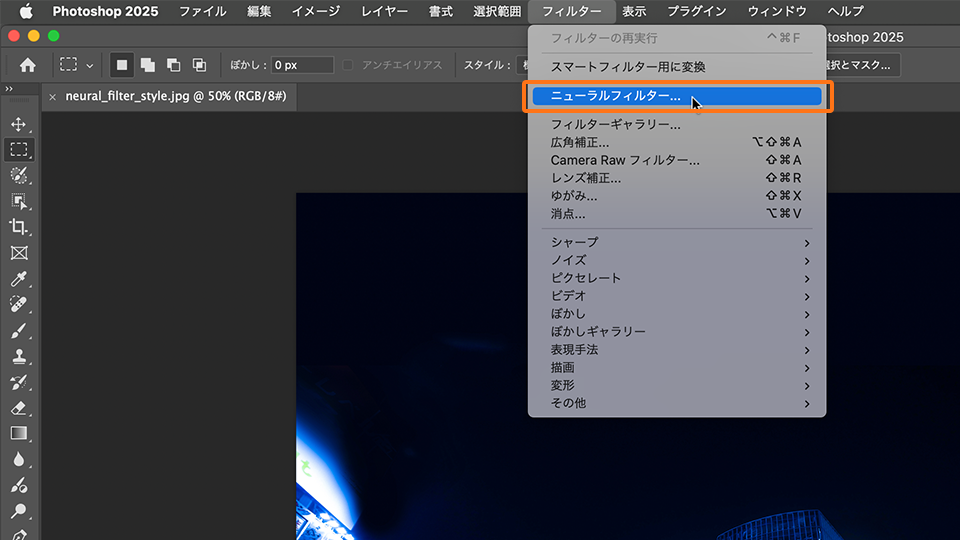Screen dimensions: 960x540
Task: Expand the ノイズ submenu
Action: coord(677,260)
